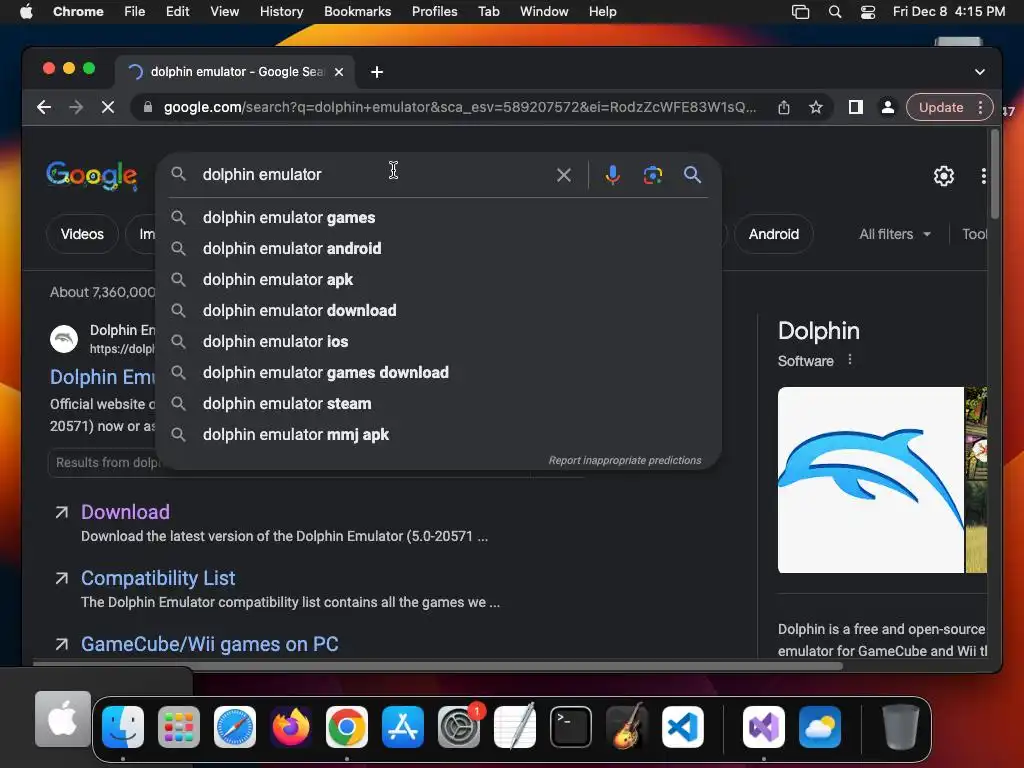Clear the Google search box text
Screen dimensions: 1024x768
click(x=564, y=175)
